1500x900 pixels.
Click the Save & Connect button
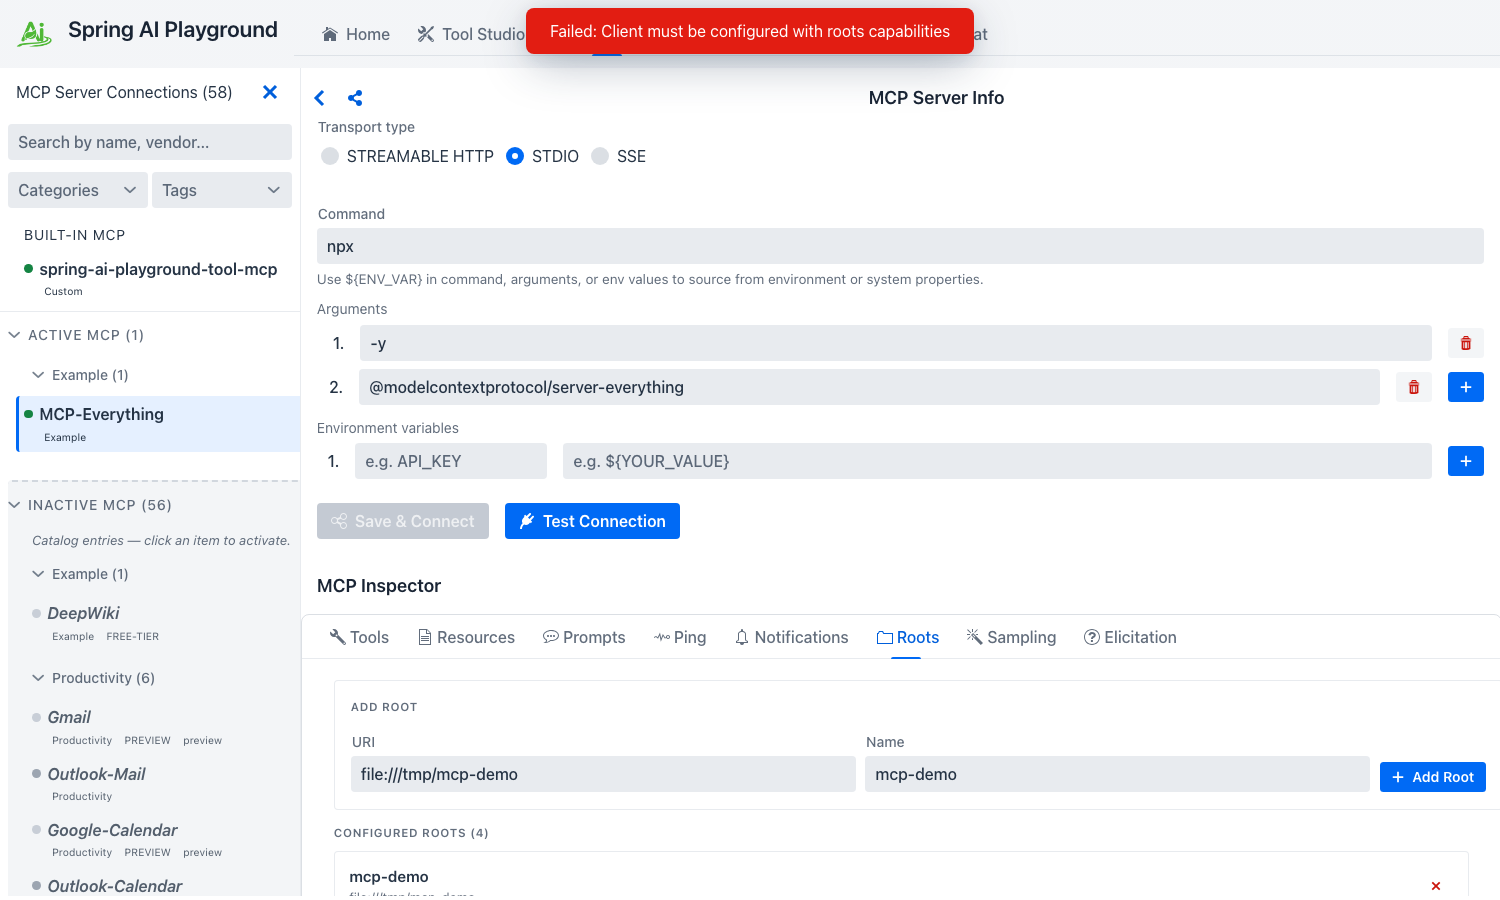pos(403,521)
